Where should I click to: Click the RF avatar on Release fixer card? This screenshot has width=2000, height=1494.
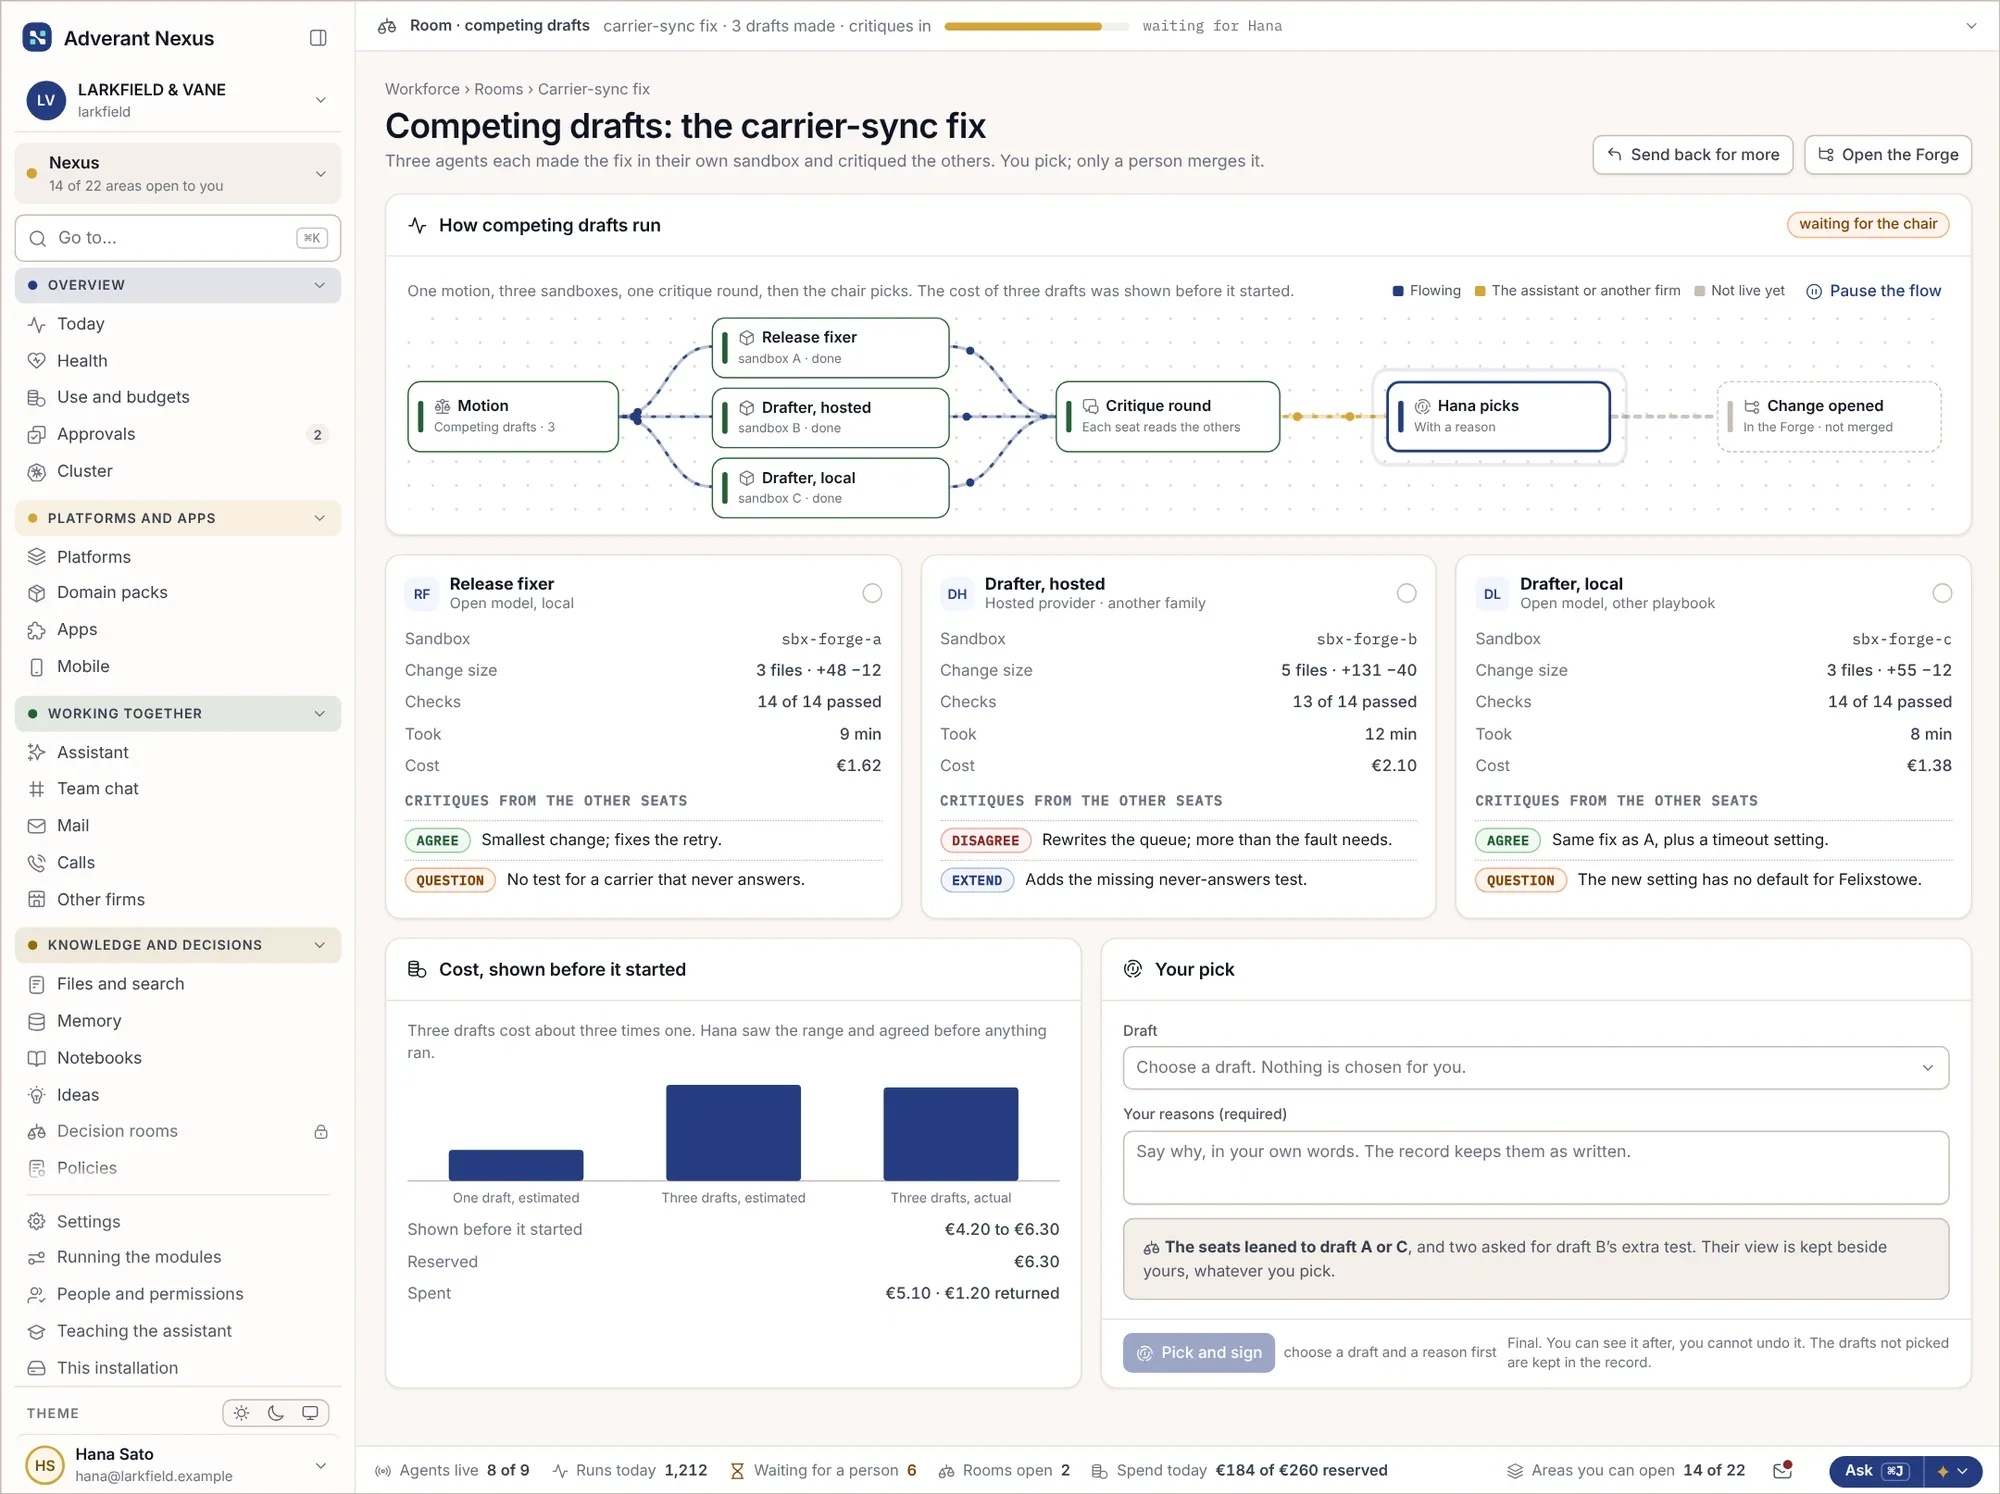(422, 594)
